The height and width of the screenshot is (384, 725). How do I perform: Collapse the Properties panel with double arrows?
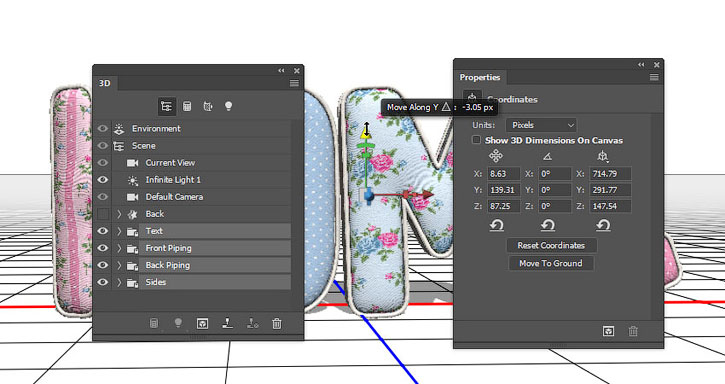click(641, 65)
